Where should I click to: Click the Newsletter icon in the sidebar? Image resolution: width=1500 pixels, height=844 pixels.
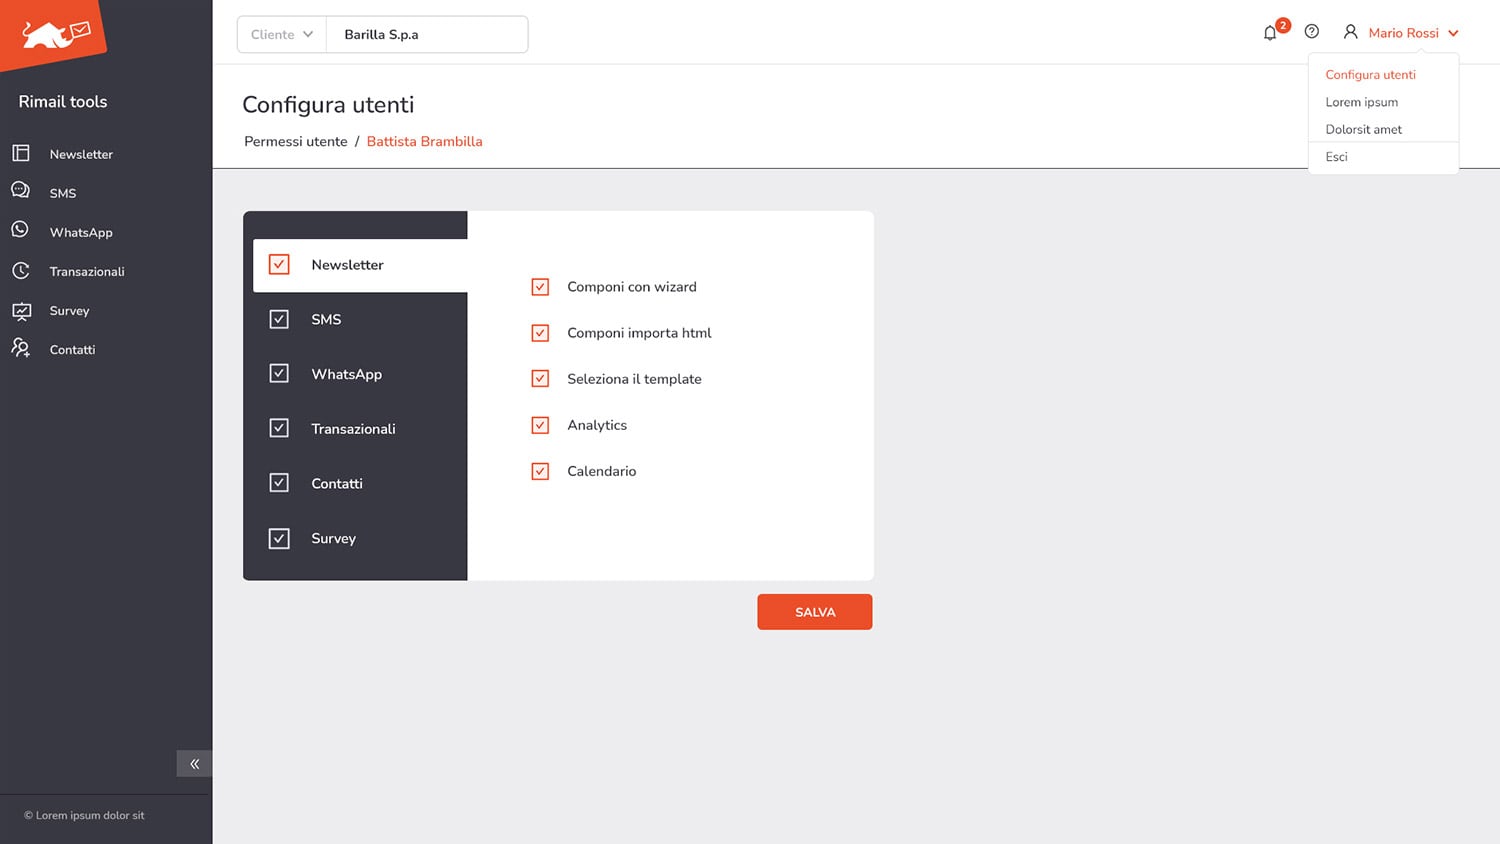pos(21,153)
